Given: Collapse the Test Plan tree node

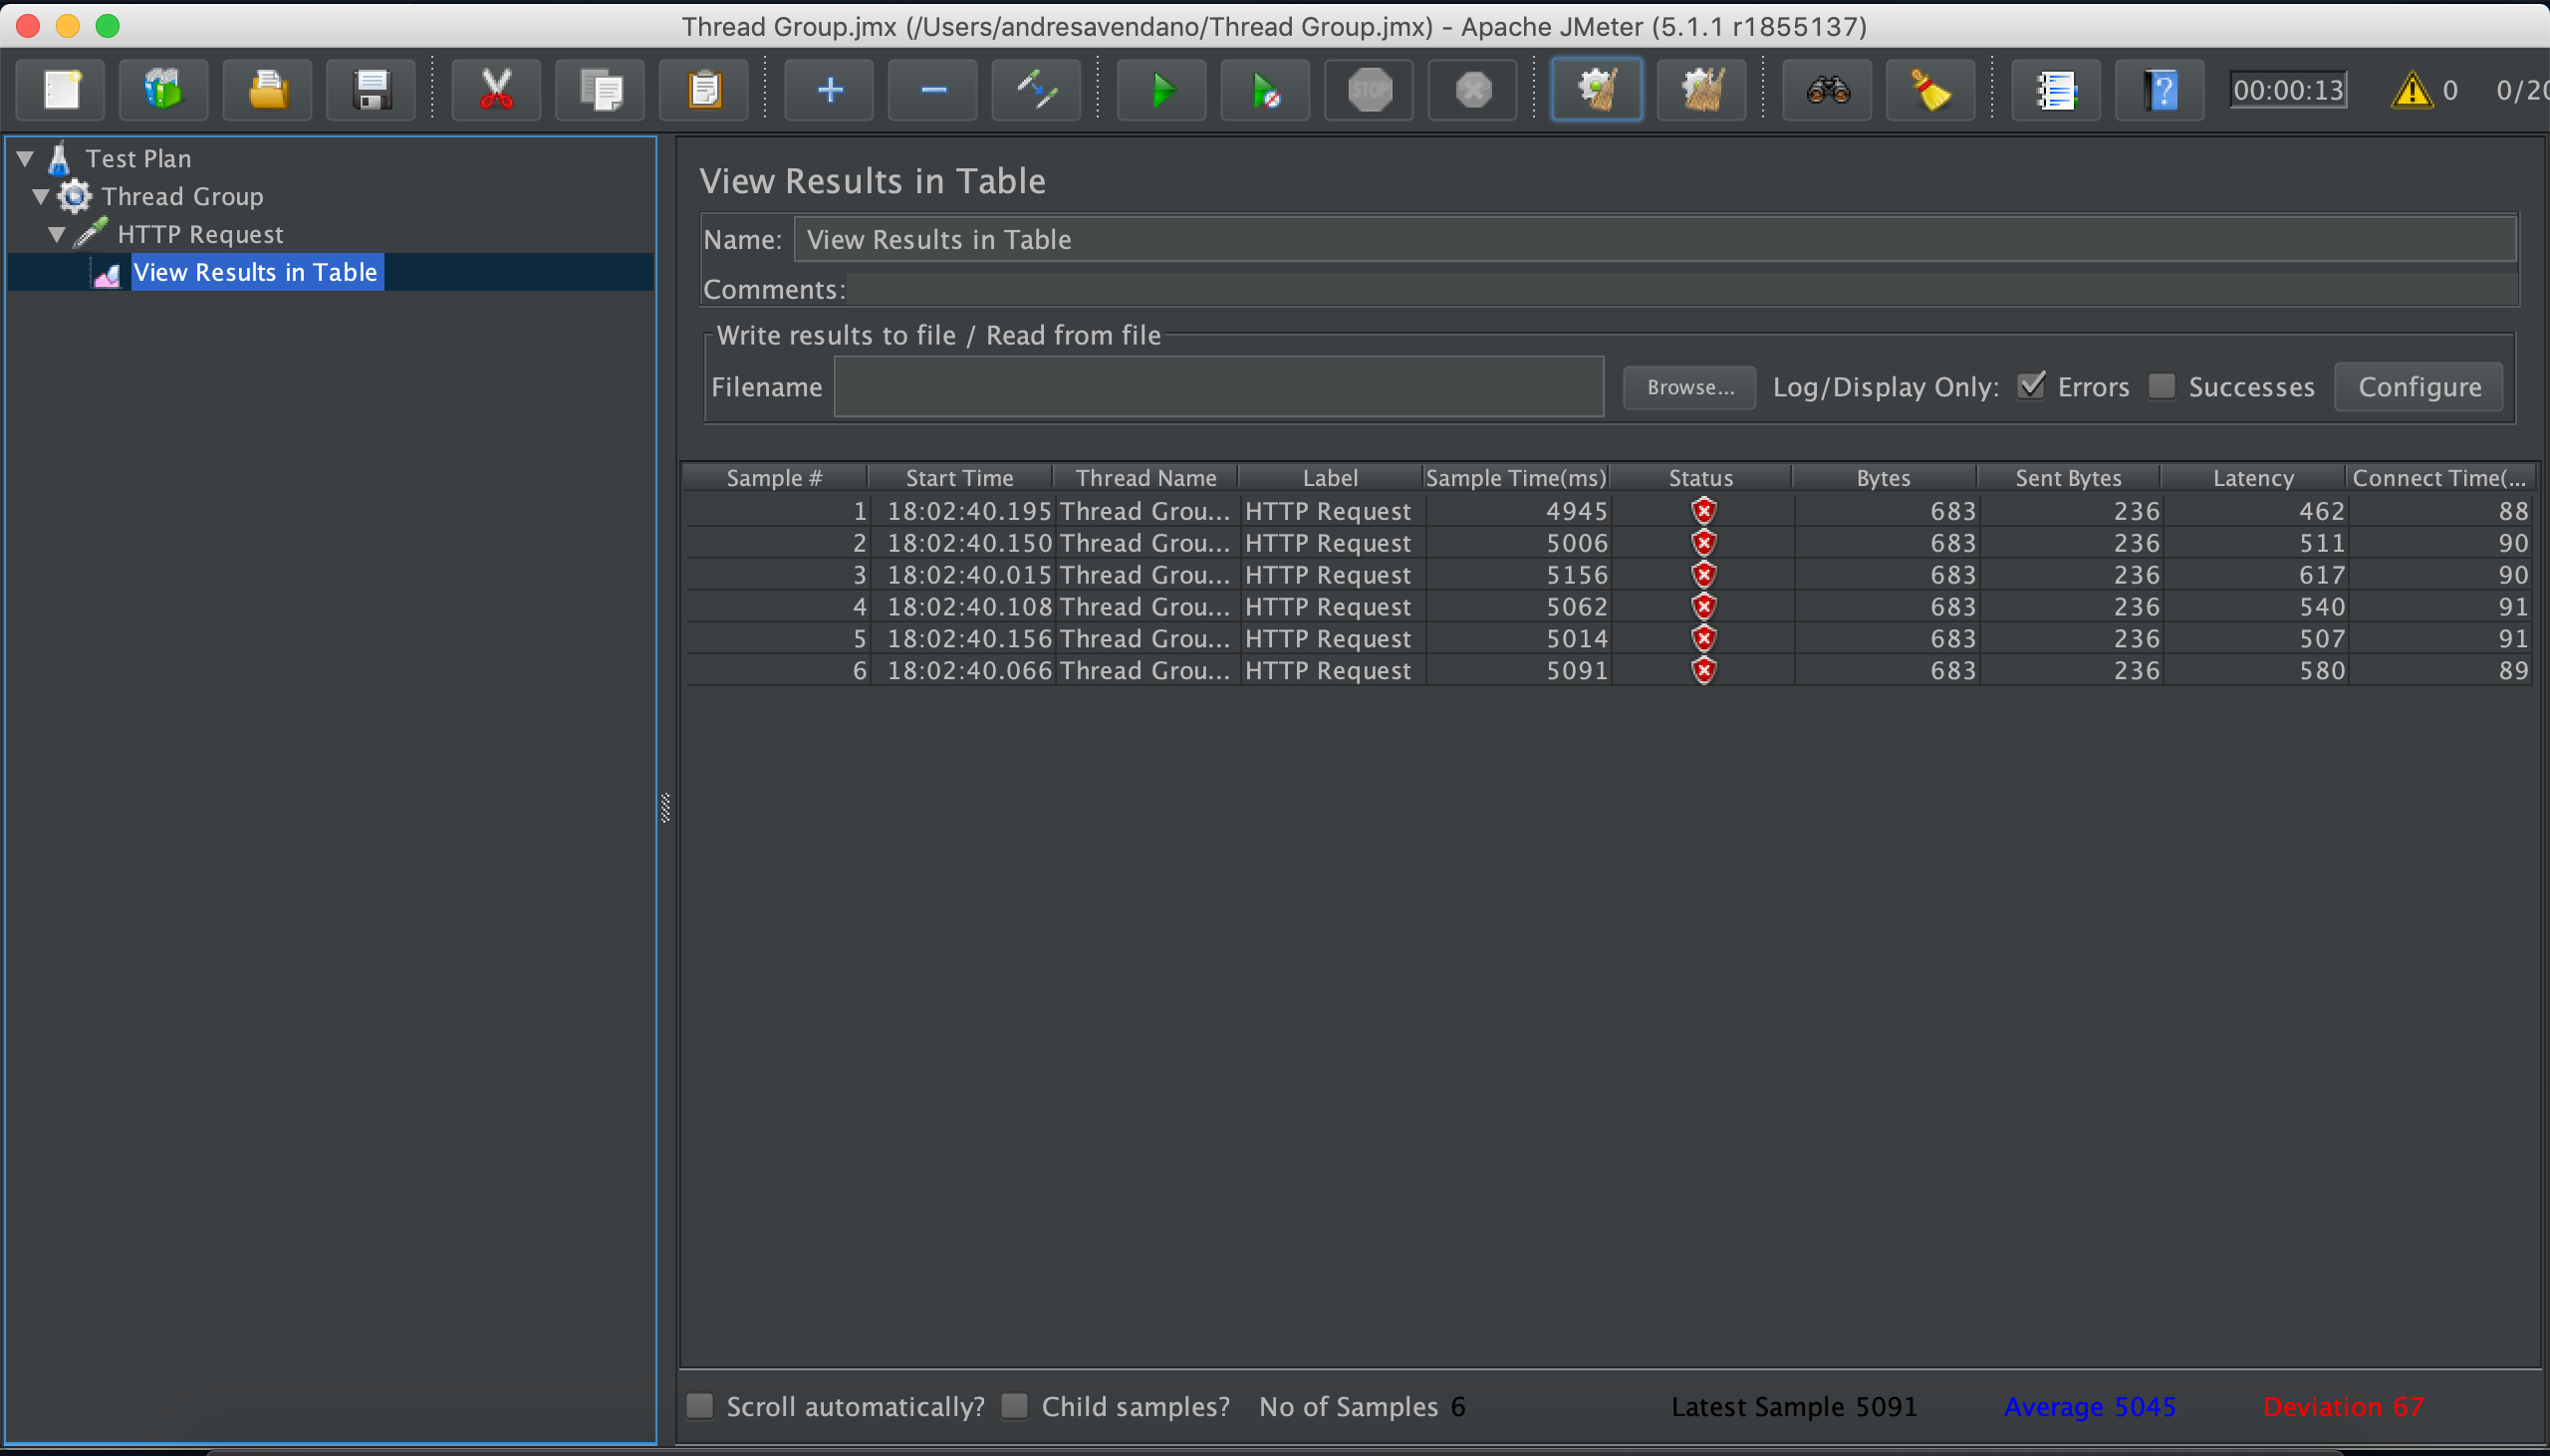Looking at the screenshot, I should (26, 158).
